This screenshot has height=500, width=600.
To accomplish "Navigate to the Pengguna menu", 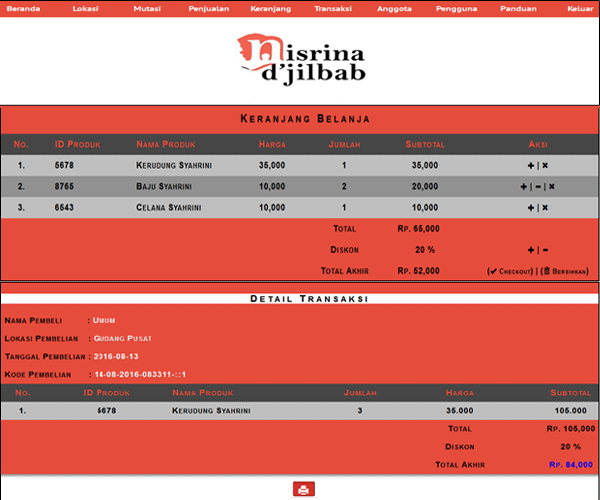I will (x=456, y=8).
